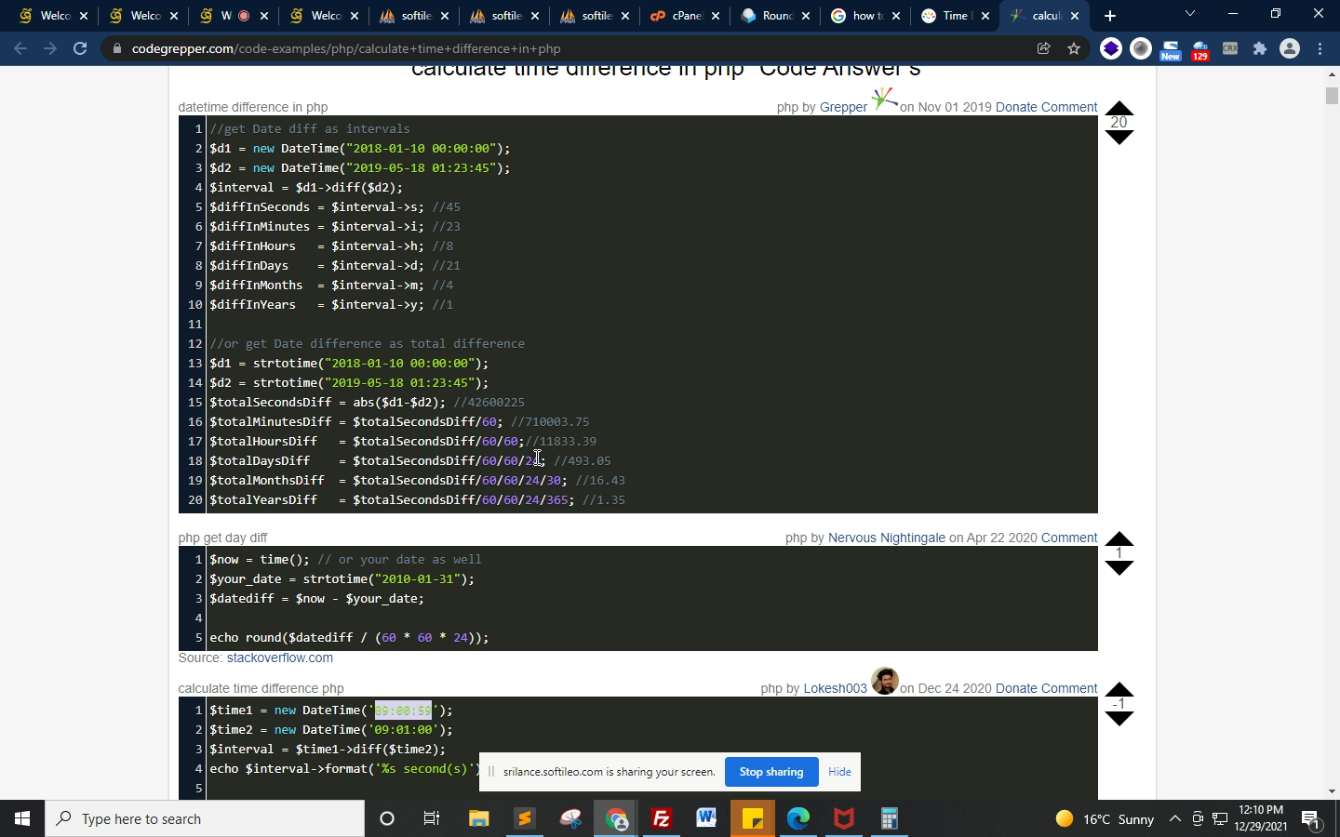Bookmark this page with the star icon
Screen dimensions: 1340x837
[1073, 48]
